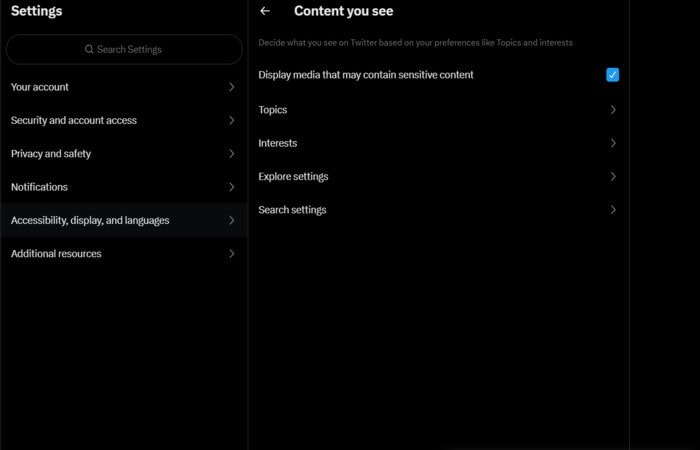Click the magnifier icon in Search Settings
700x450 pixels.
tap(89, 49)
